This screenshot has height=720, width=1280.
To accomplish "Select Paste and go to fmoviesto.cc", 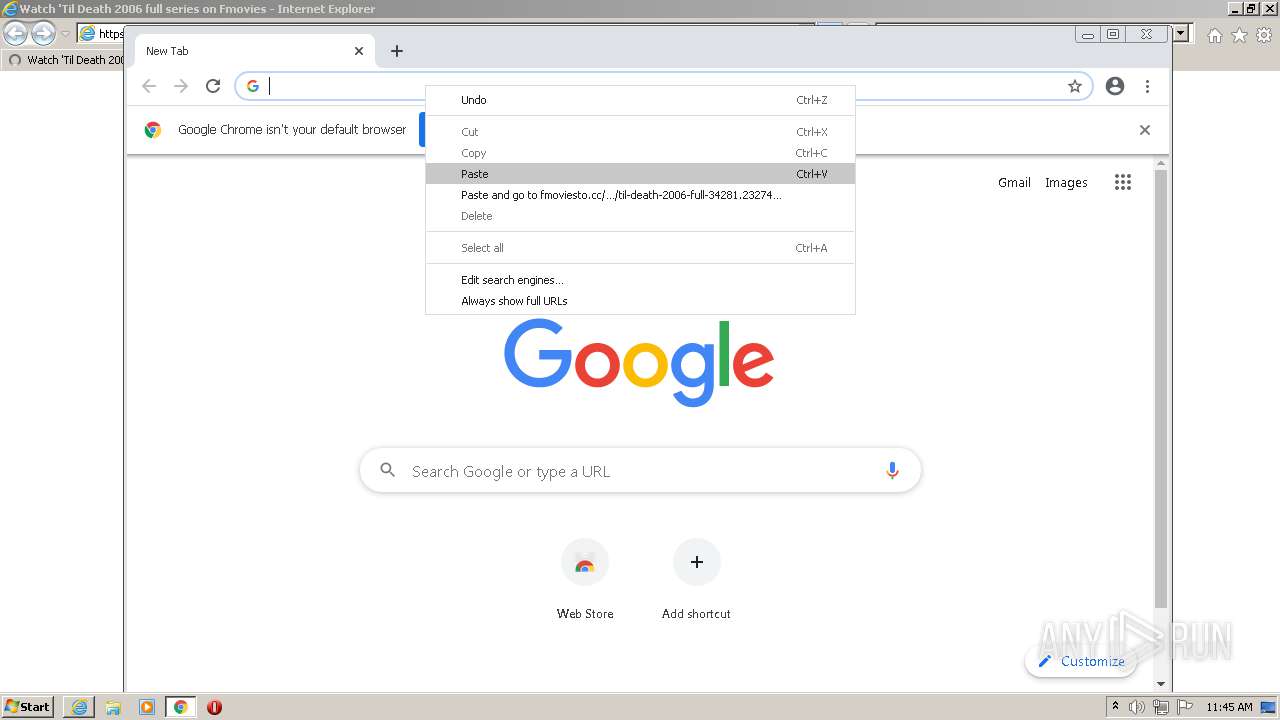I will point(640,195).
